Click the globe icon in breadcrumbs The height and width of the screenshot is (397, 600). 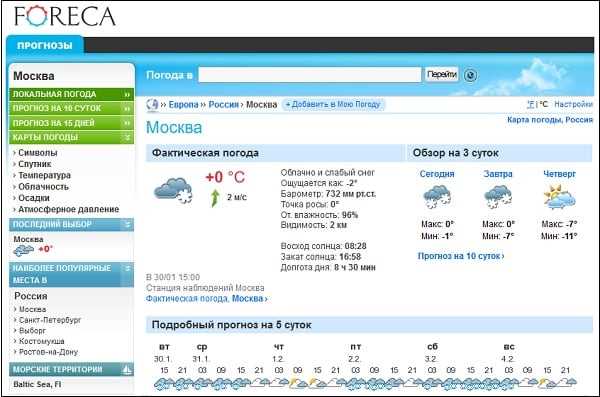[x=152, y=105]
